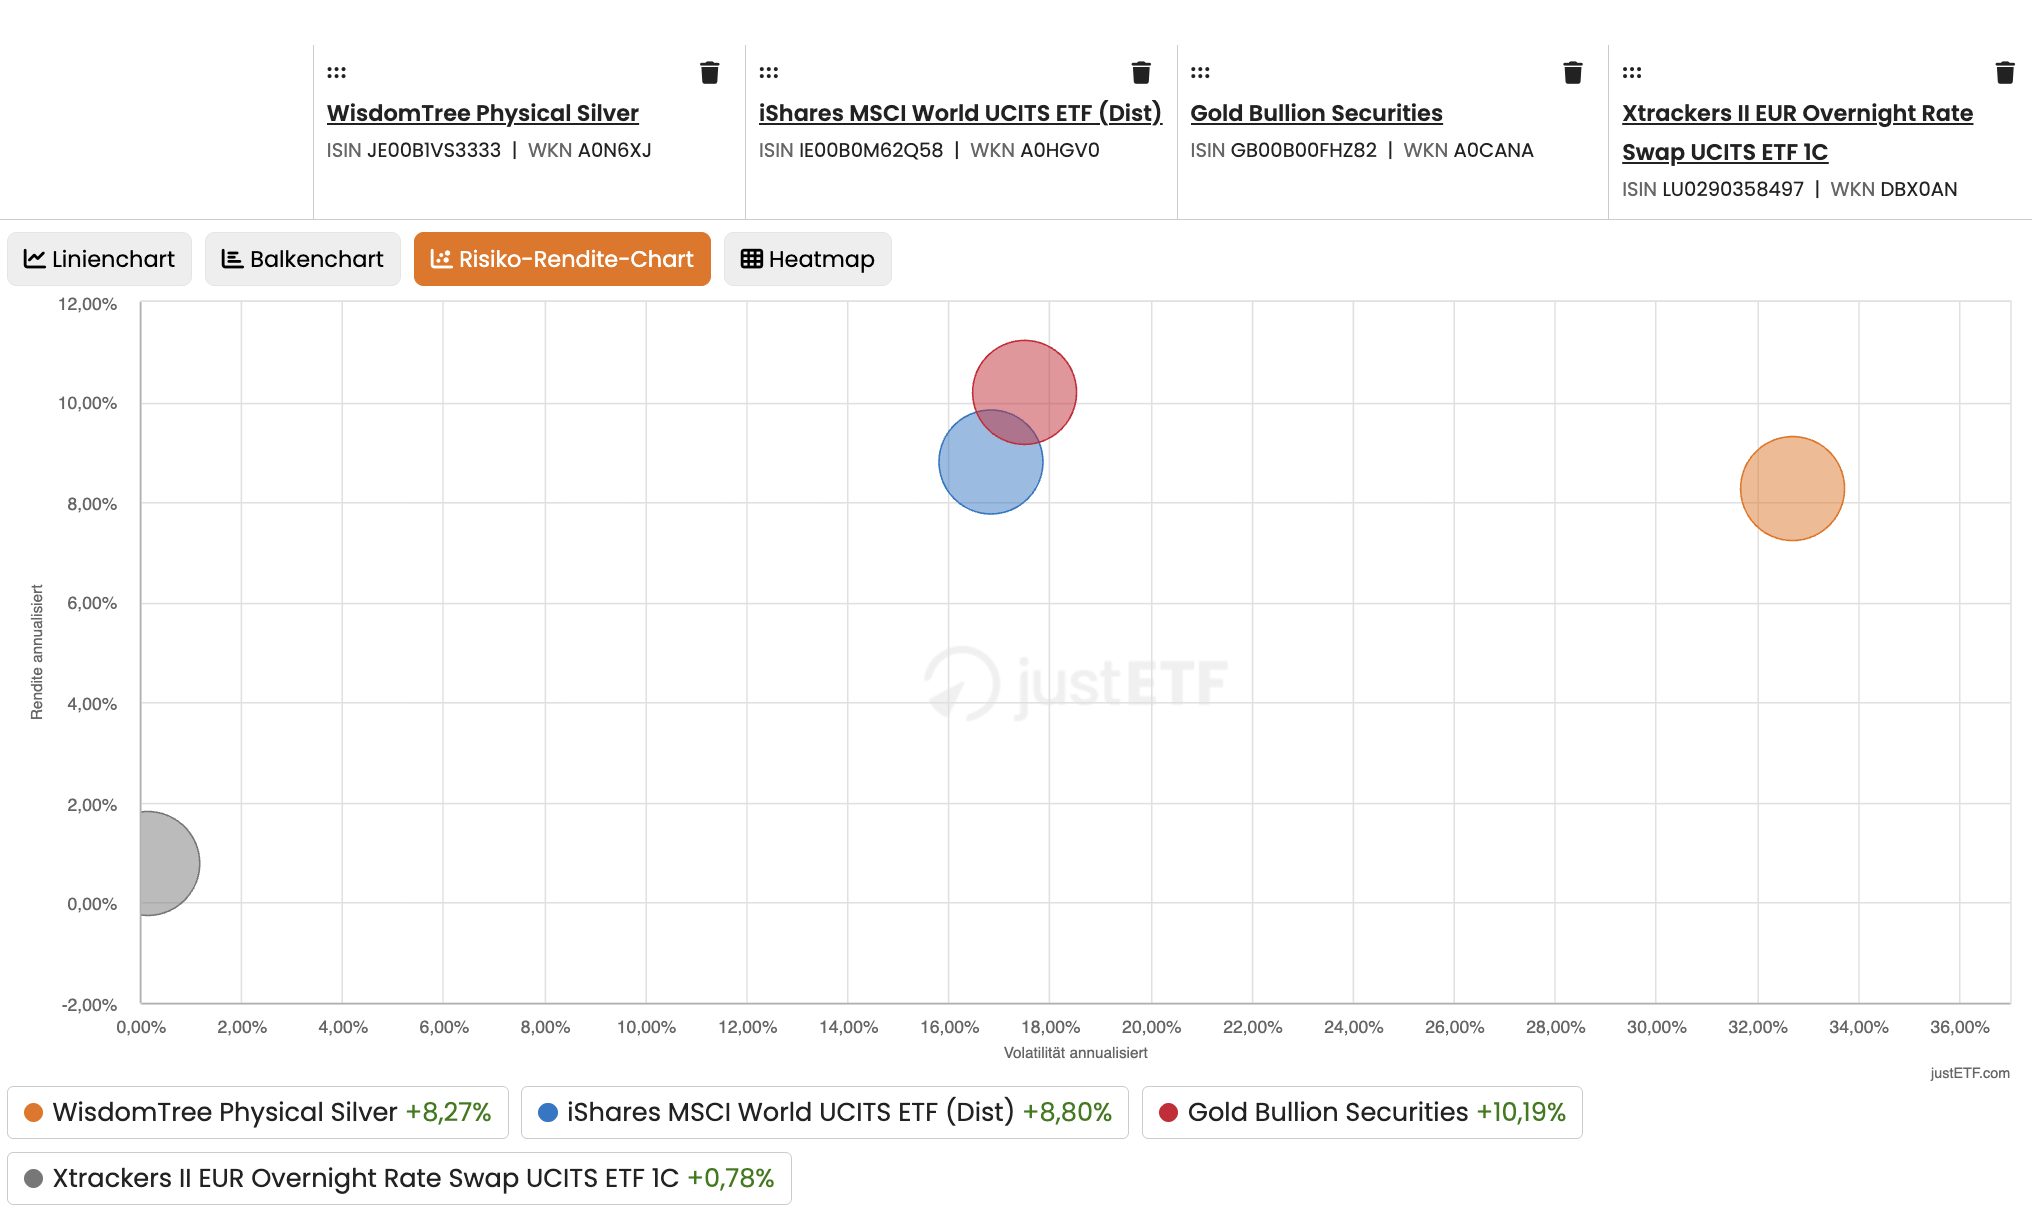The image size is (2032, 1210).
Task: Open iShares MSCI World UCITS ETF (Dist) link
Action: [960, 113]
